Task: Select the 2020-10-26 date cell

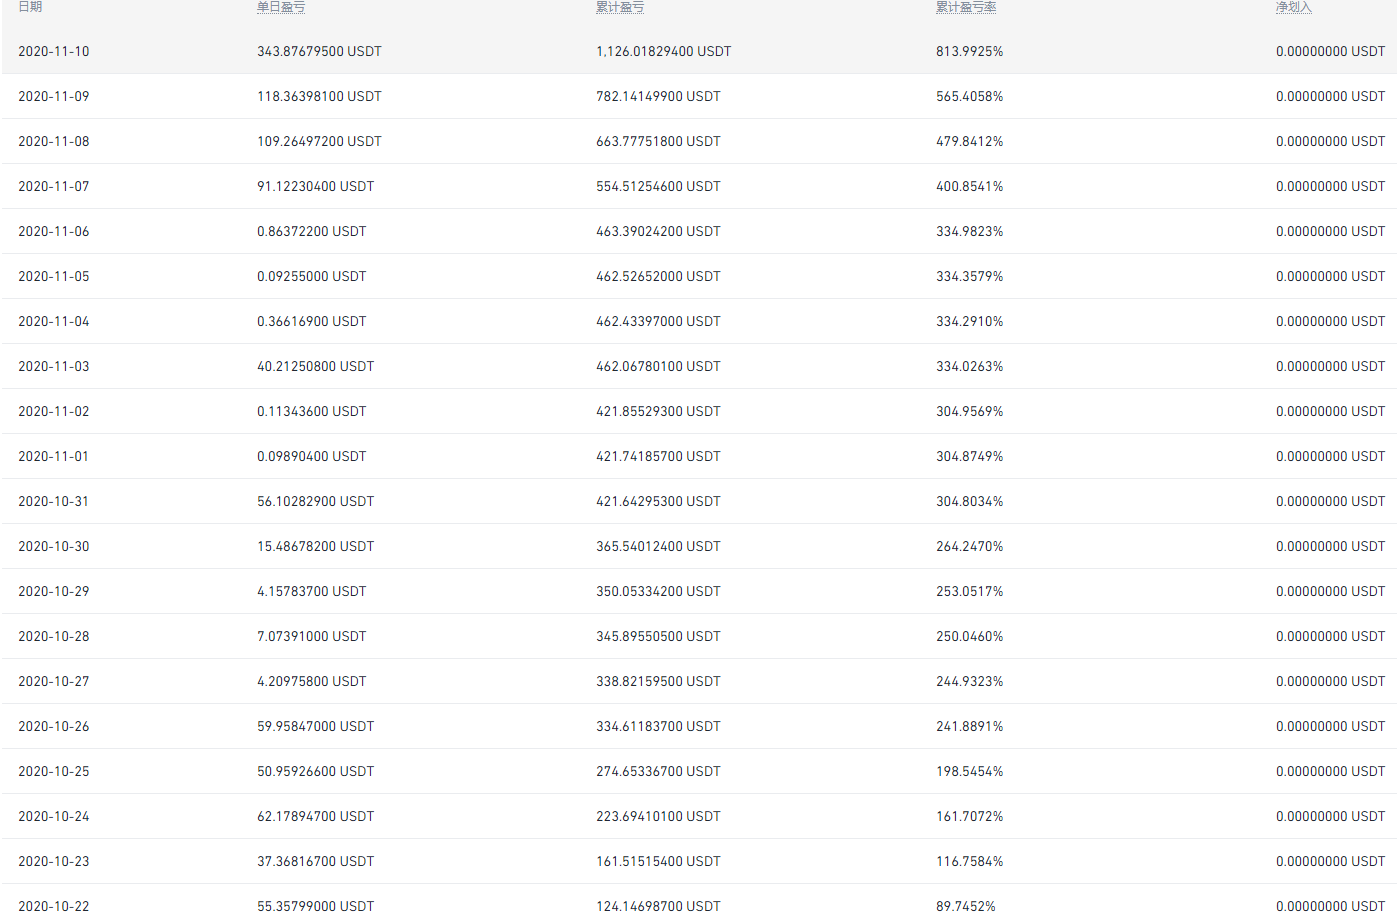Action: pyautogui.click(x=54, y=726)
